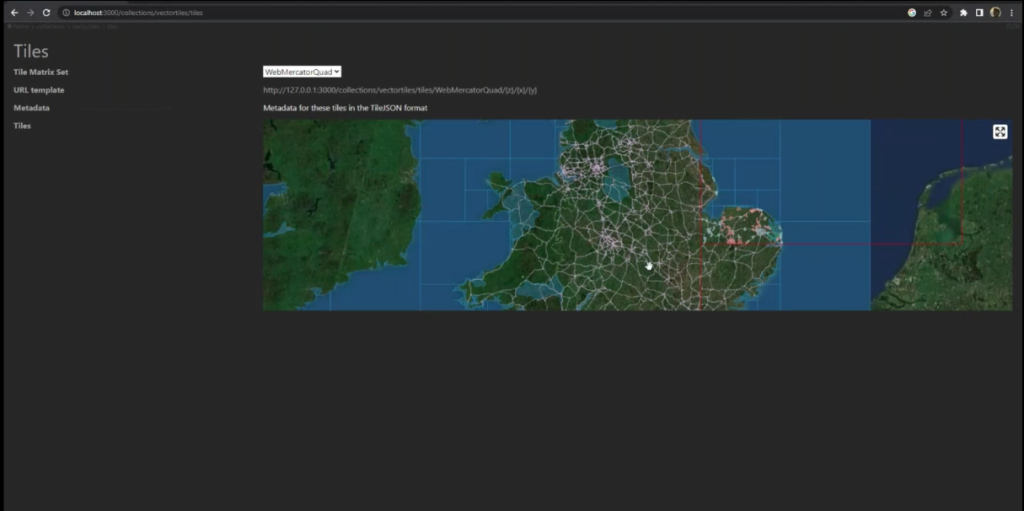This screenshot has width=1024, height=511.
Task: Click the collections breadcrumb link
Action: pos(50,27)
